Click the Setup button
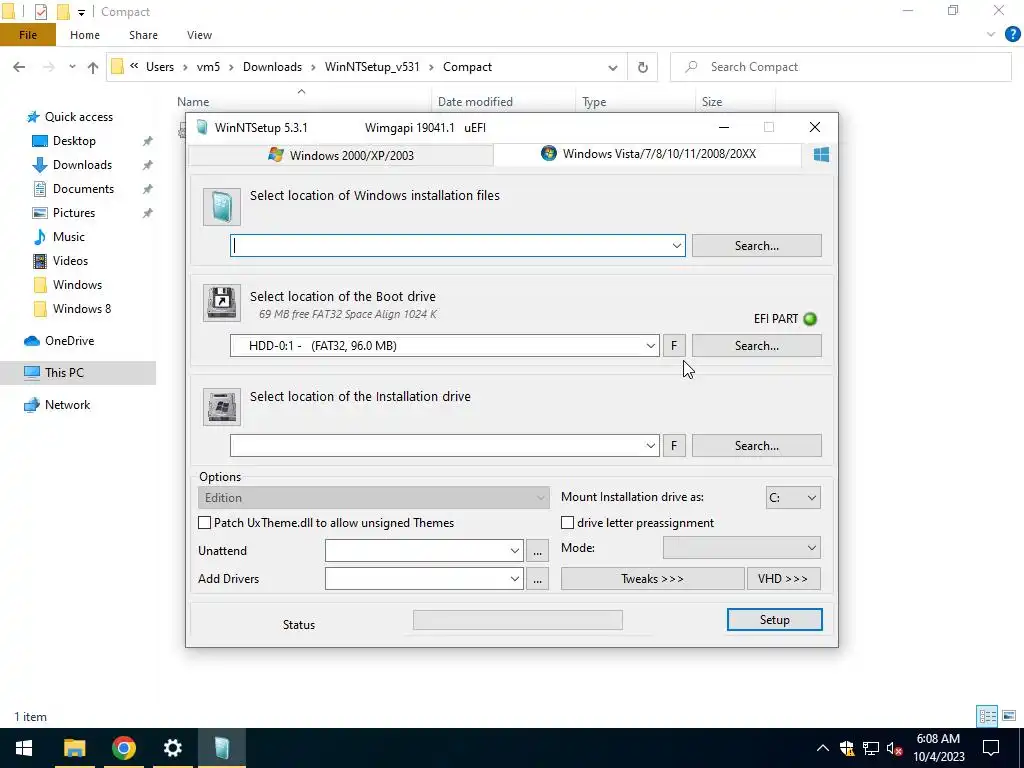Viewport: 1024px width, 768px height. coord(775,620)
